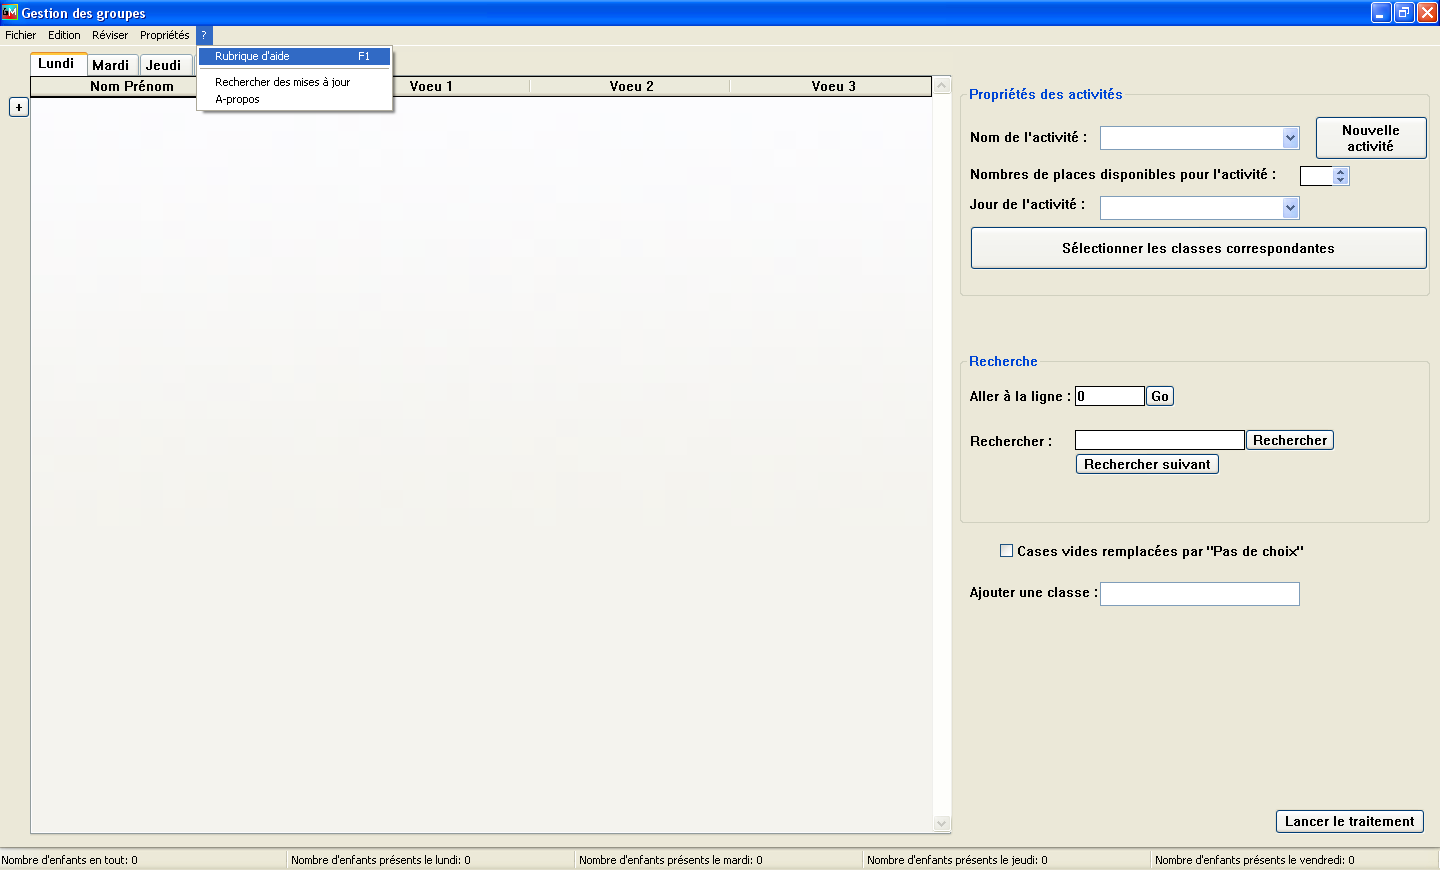
Task: Focus the "Aller à la ligne" field
Action: tap(1109, 396)
